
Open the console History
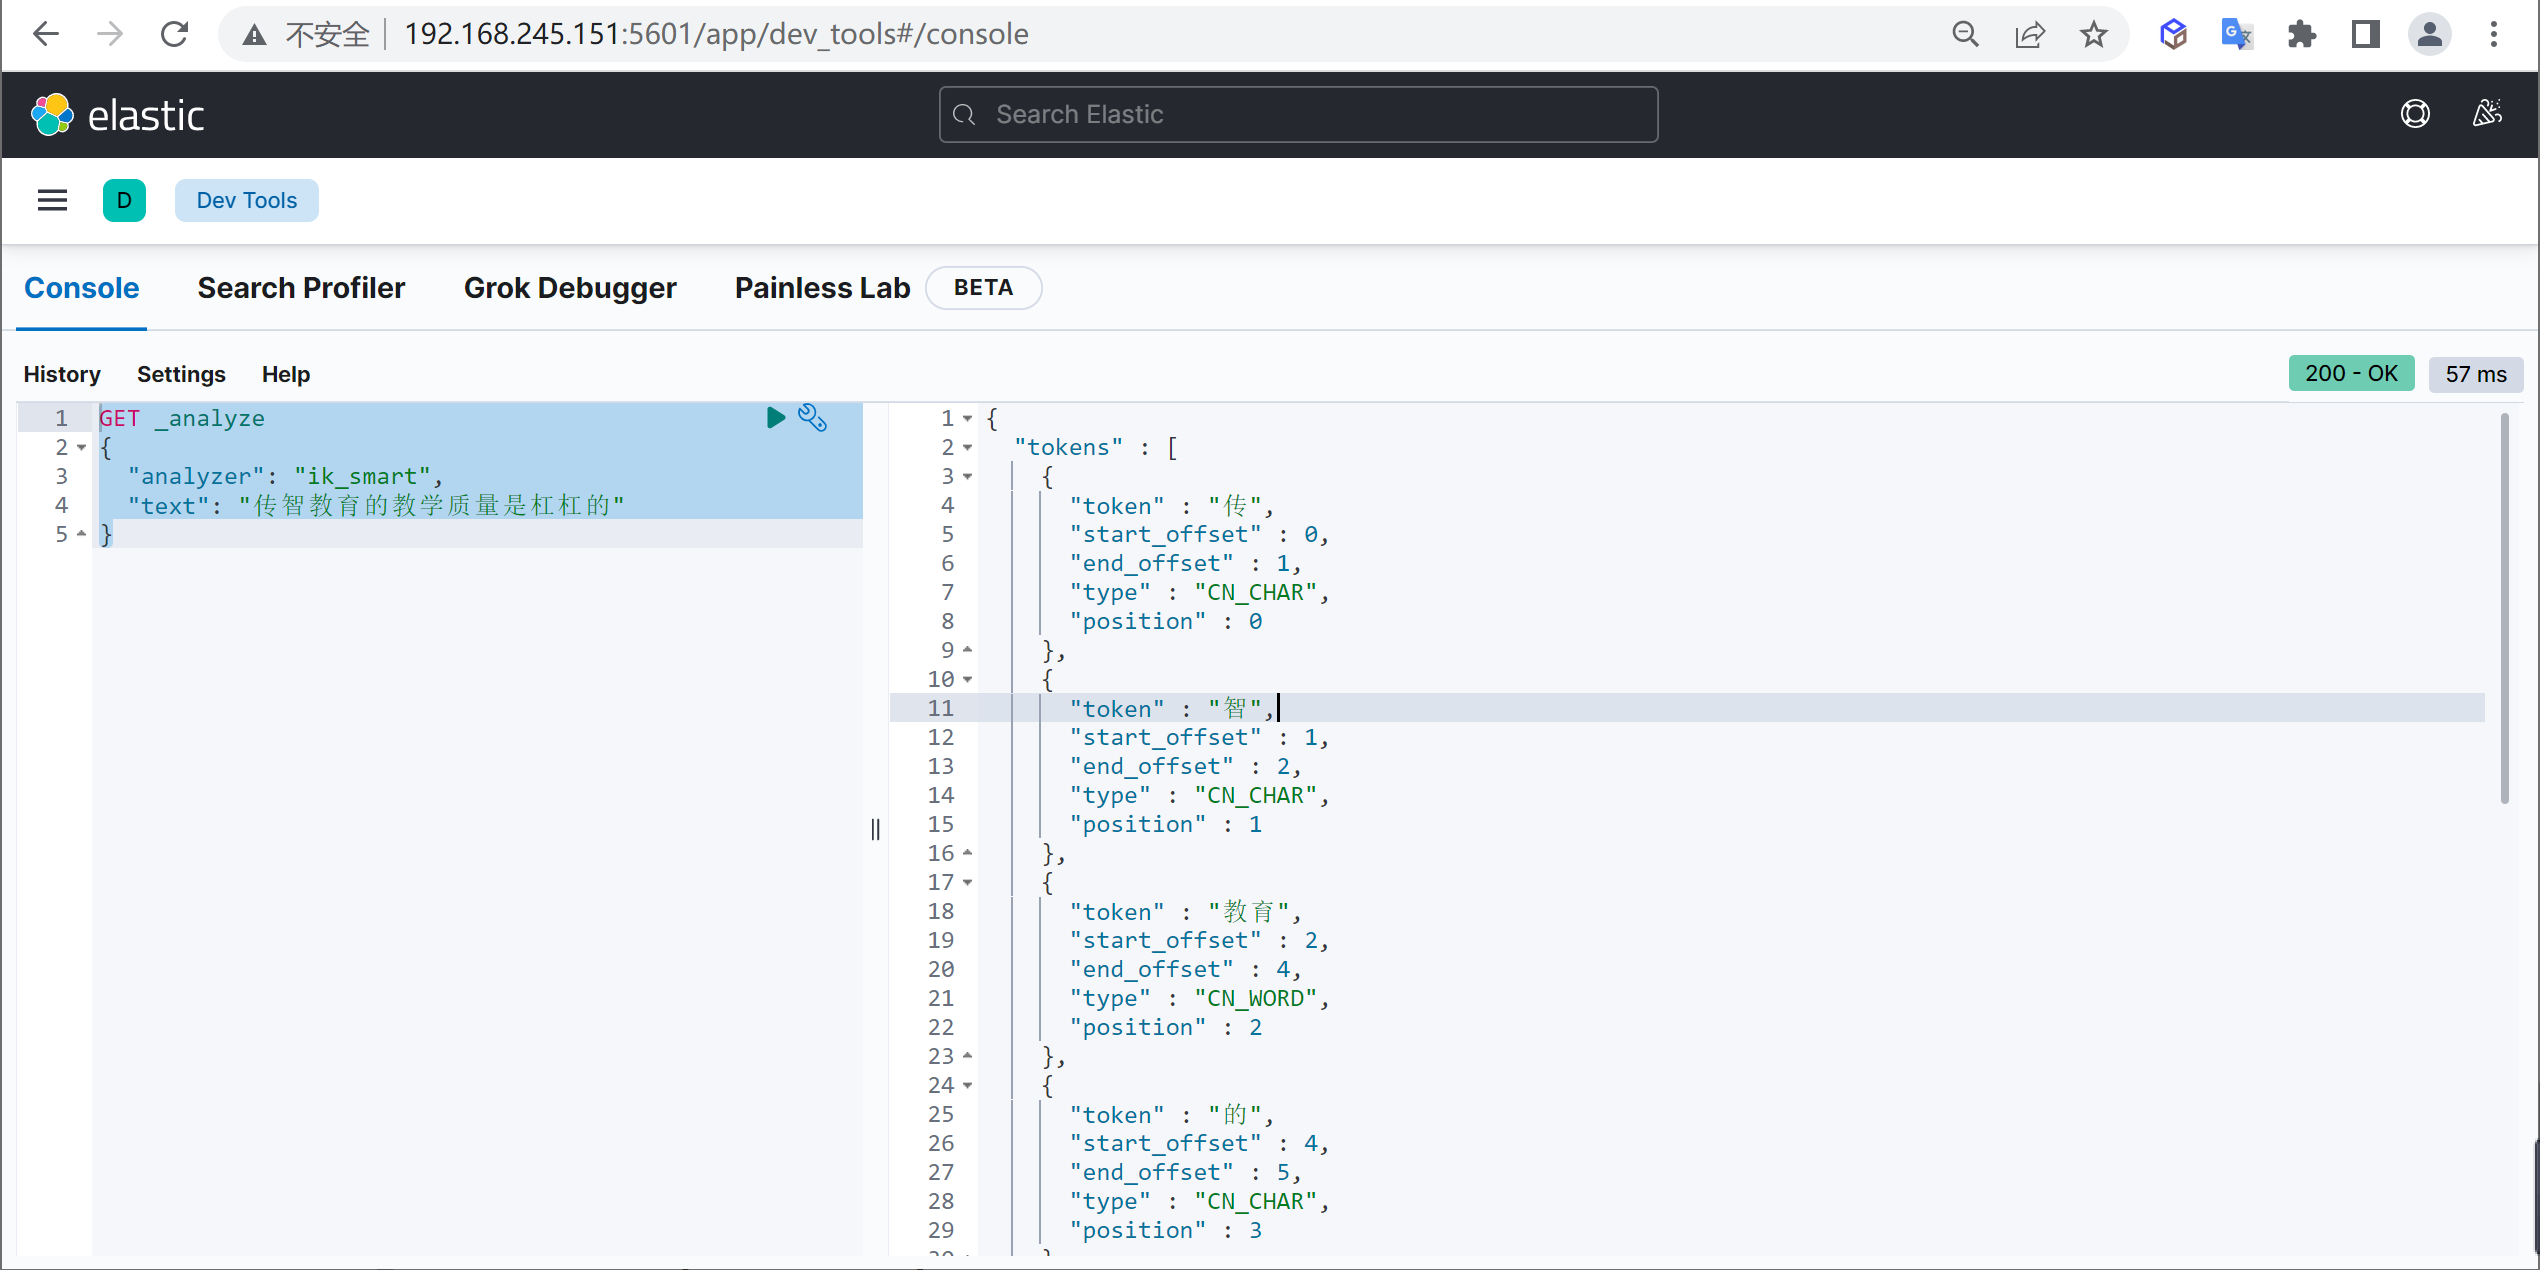tap(62, 374)
